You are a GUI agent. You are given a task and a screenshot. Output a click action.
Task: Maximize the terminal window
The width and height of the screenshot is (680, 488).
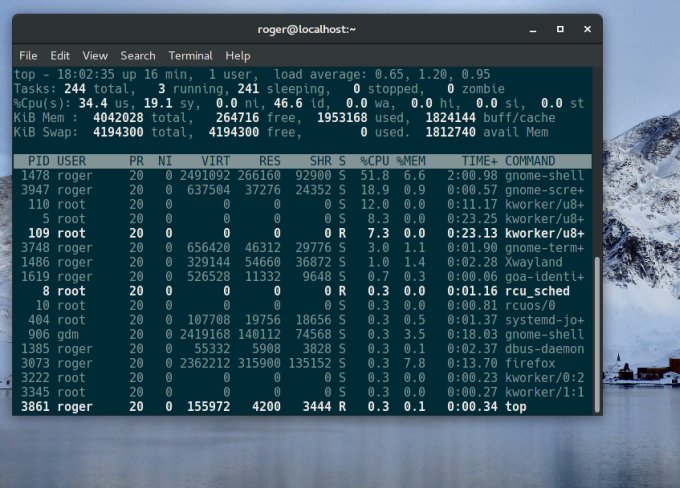[x=560, y=29]
